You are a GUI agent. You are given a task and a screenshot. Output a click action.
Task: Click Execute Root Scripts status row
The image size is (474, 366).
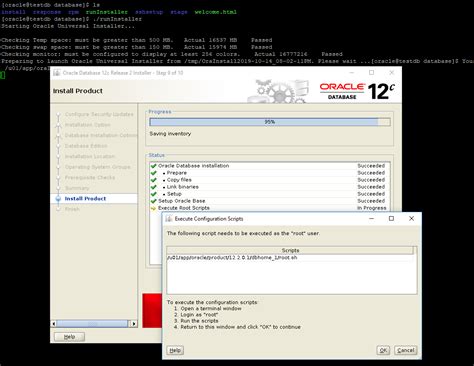coord(270,208)
